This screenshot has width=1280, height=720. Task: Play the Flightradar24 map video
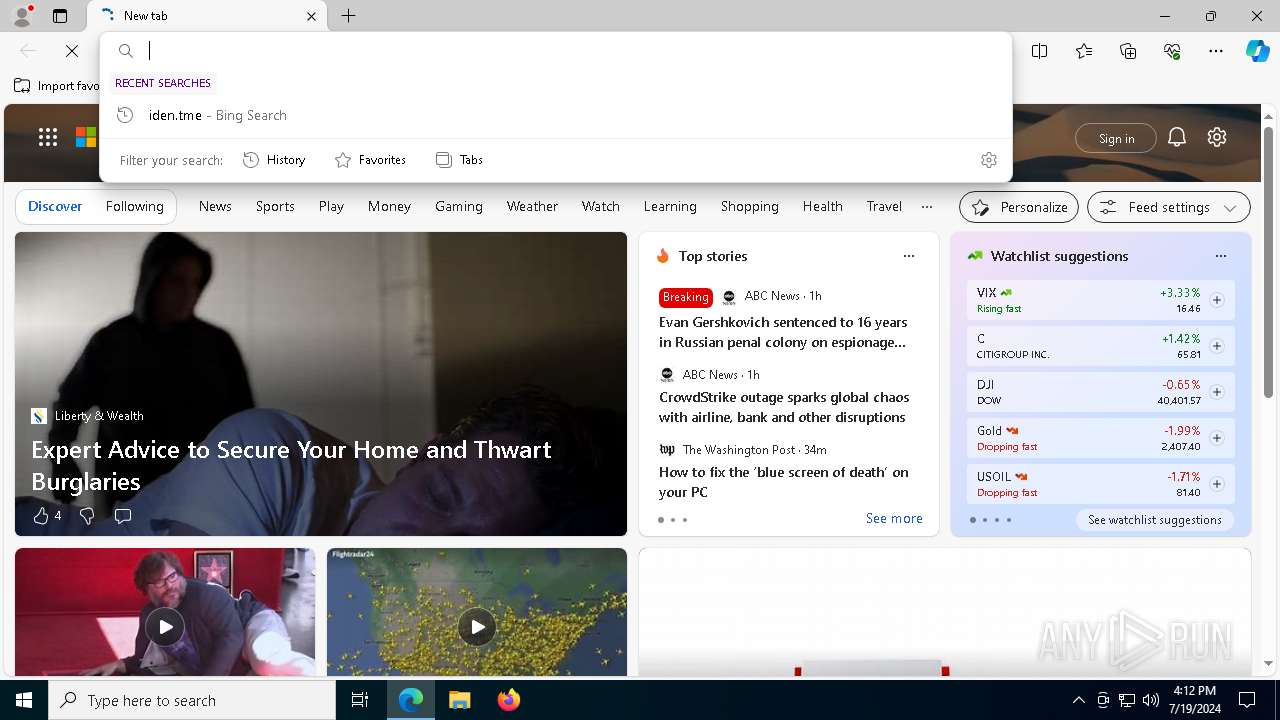477,627
